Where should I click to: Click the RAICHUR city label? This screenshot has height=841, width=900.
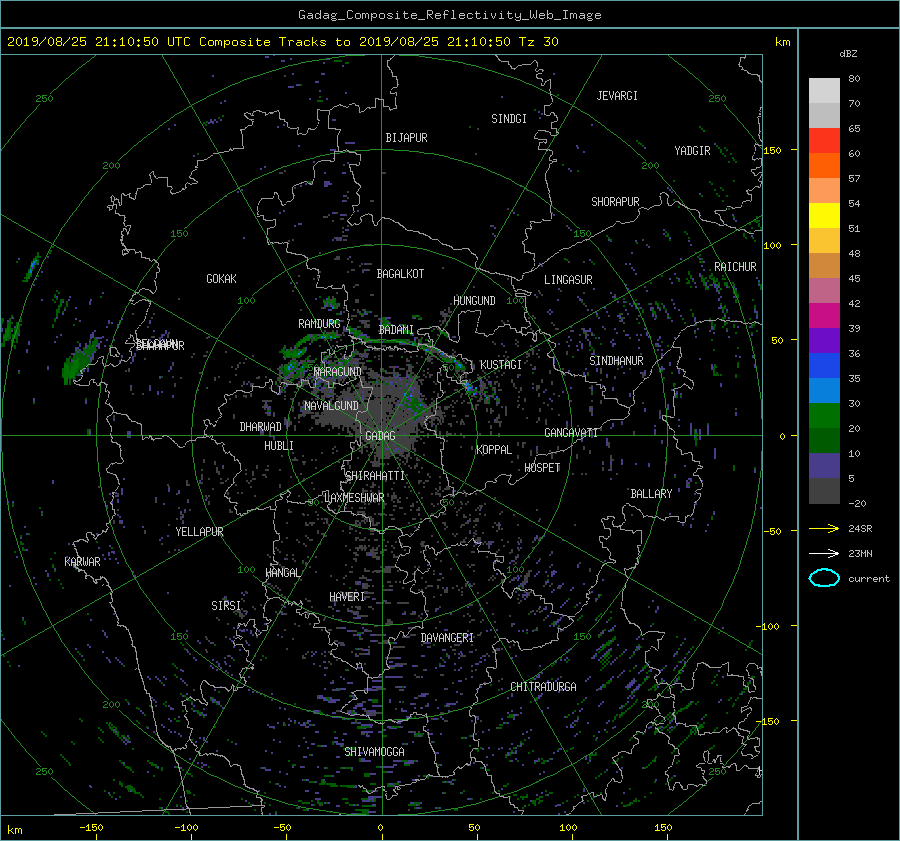click(735, 267)
